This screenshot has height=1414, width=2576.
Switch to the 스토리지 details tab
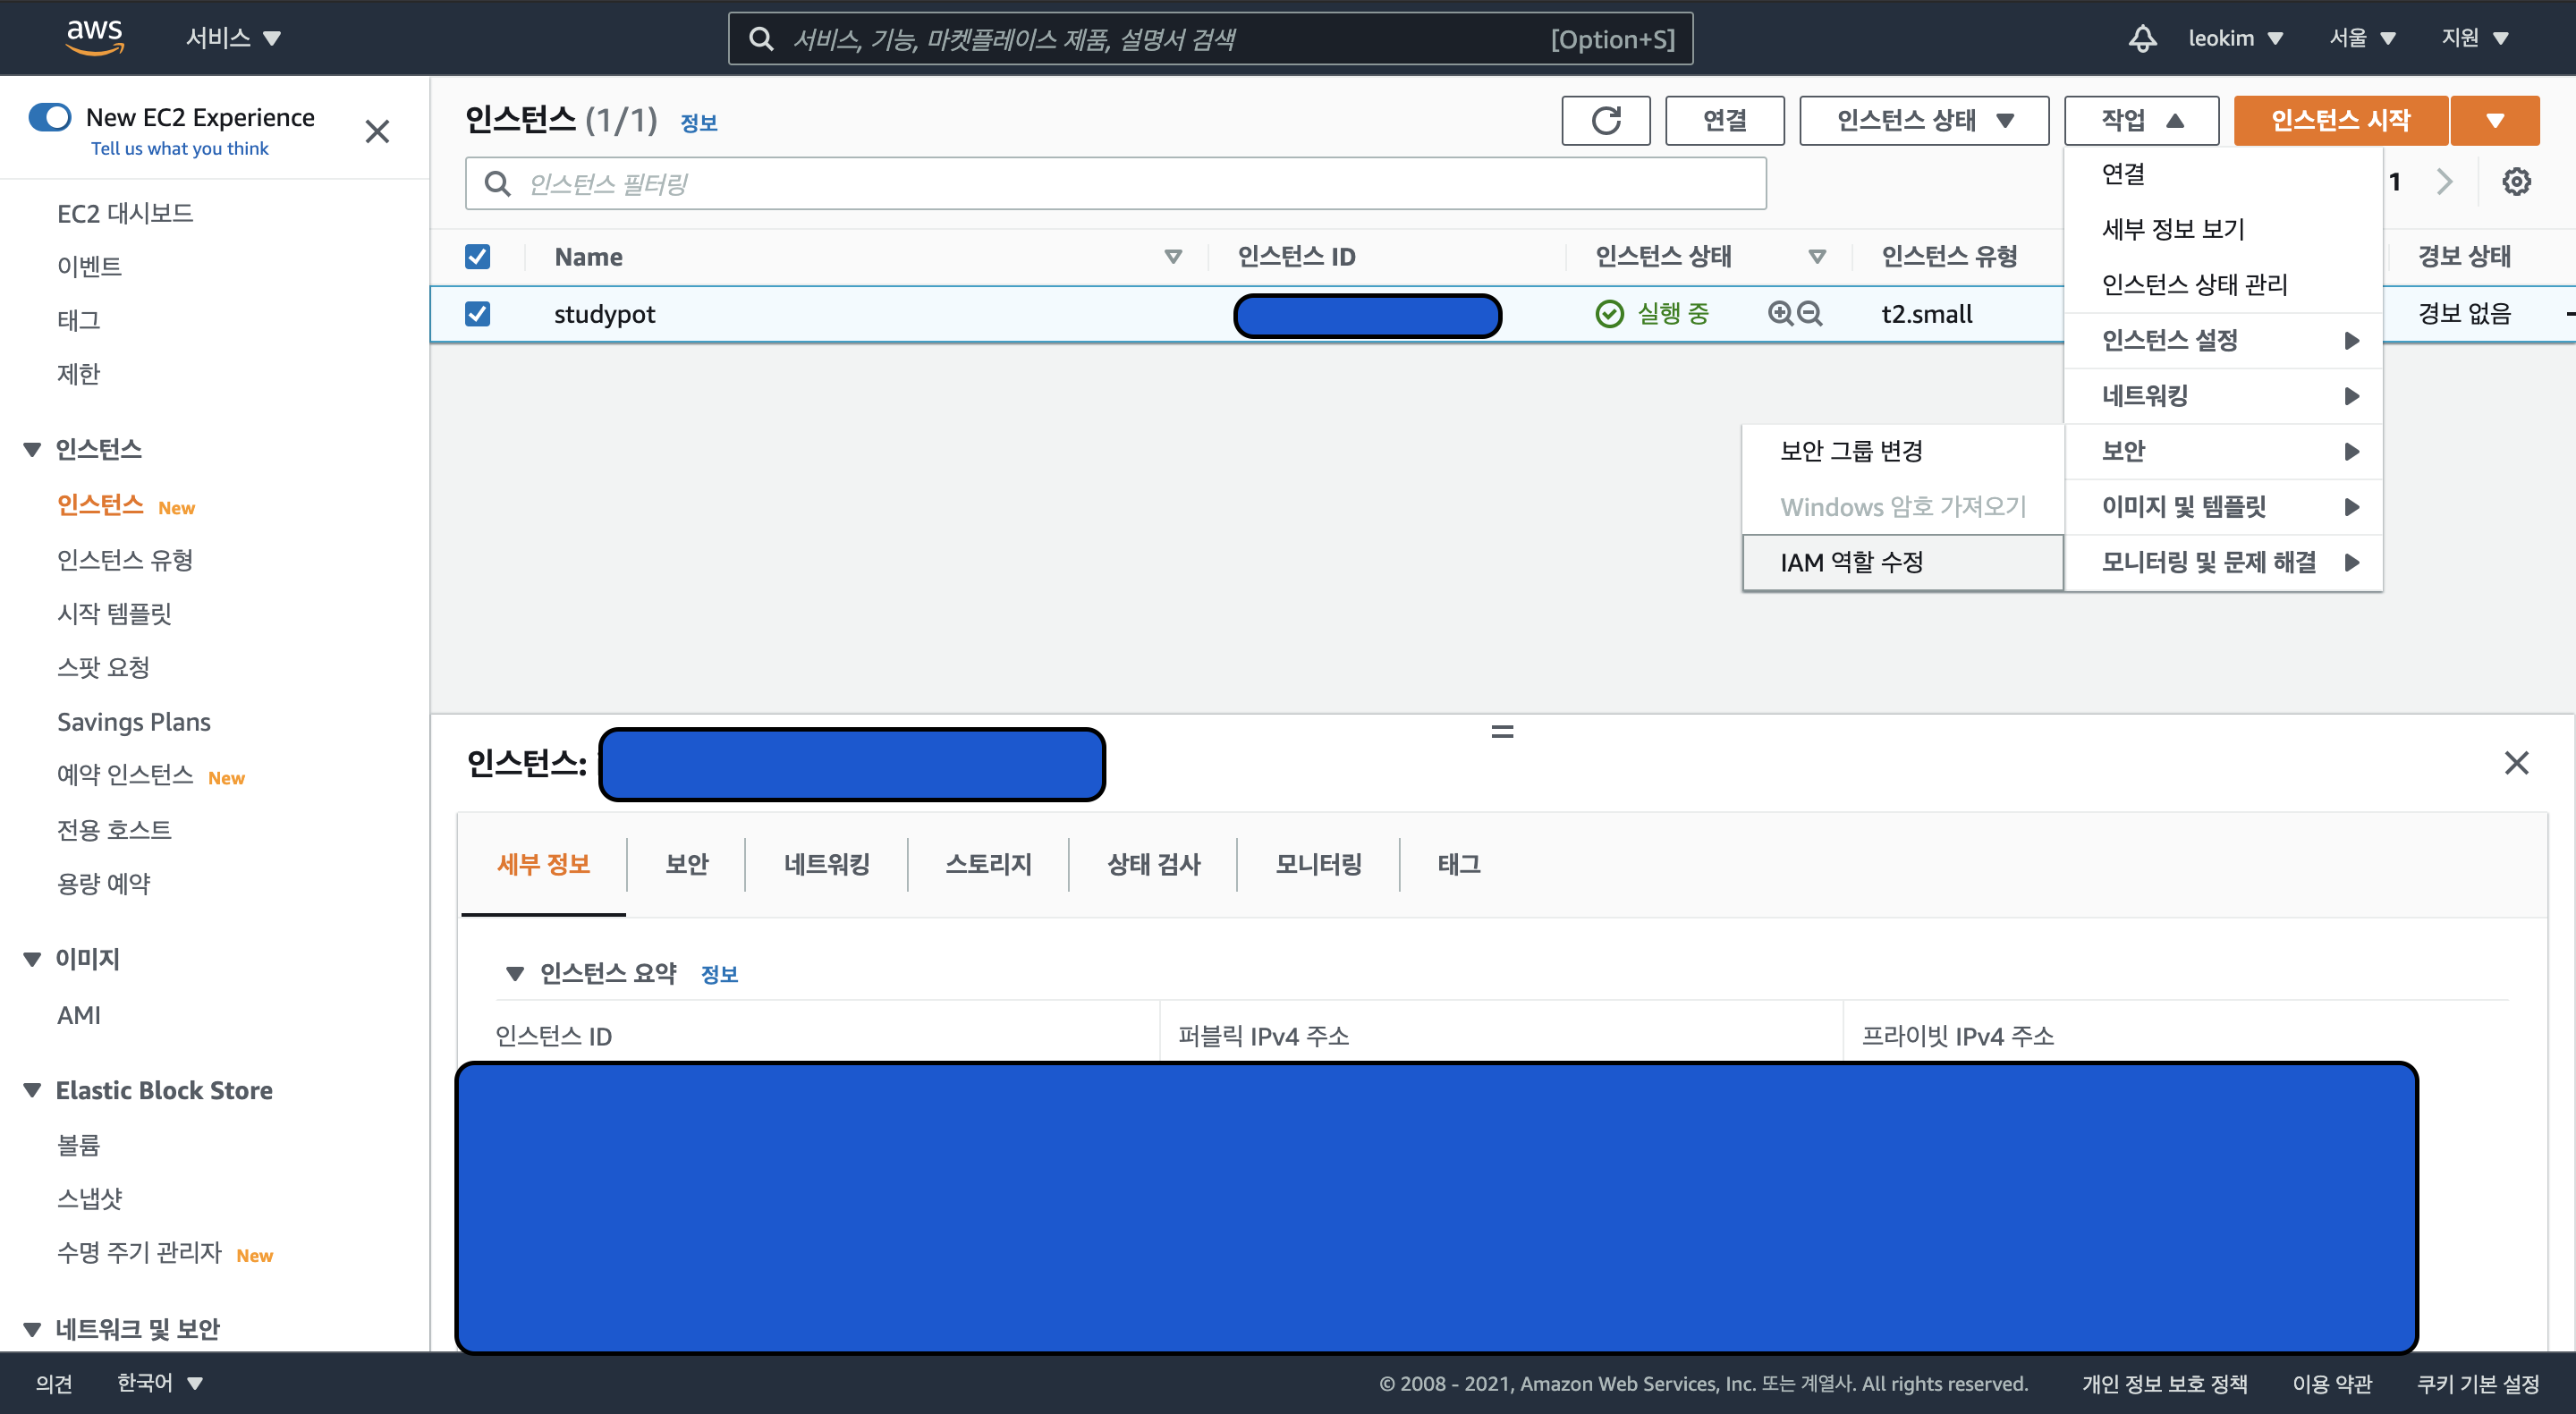coord(988,864)
